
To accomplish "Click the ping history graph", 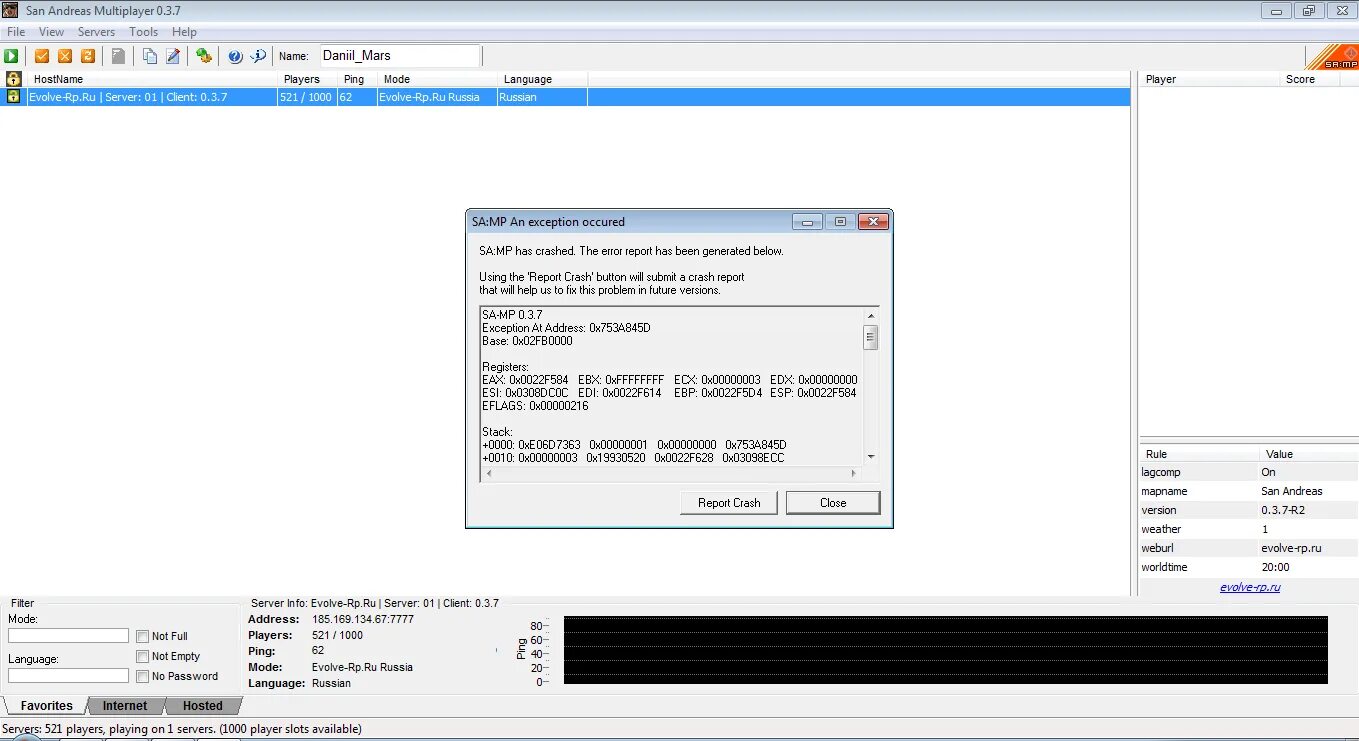I will coord(945,650).
